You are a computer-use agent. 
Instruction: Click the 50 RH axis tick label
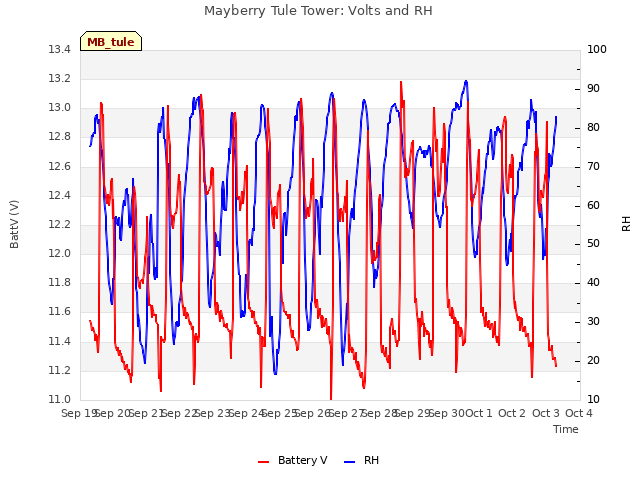[593, 244]
